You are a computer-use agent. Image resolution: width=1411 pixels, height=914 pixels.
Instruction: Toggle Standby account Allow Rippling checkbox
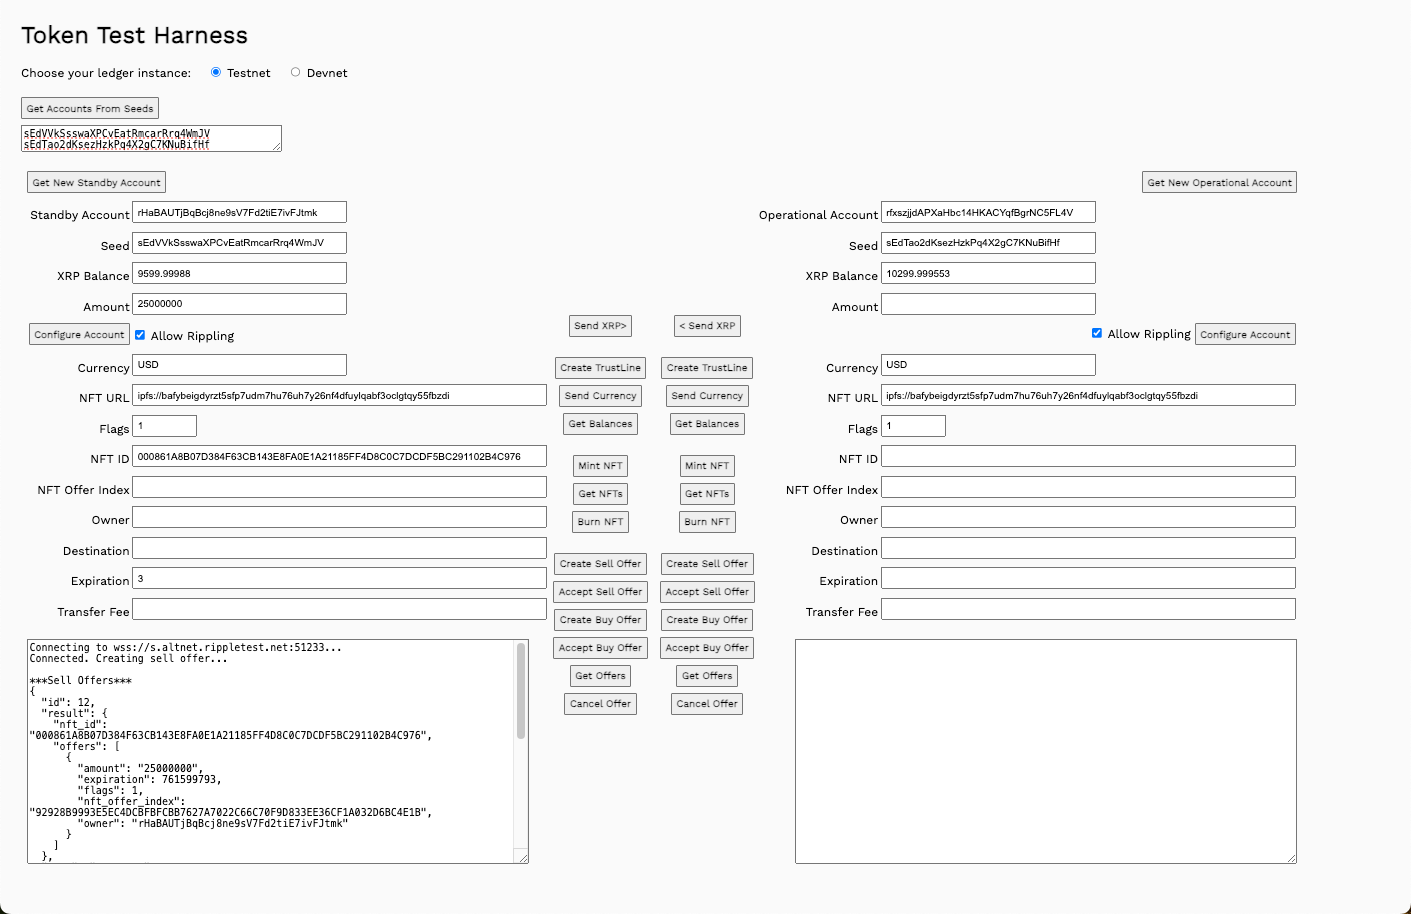pos(140,335)
